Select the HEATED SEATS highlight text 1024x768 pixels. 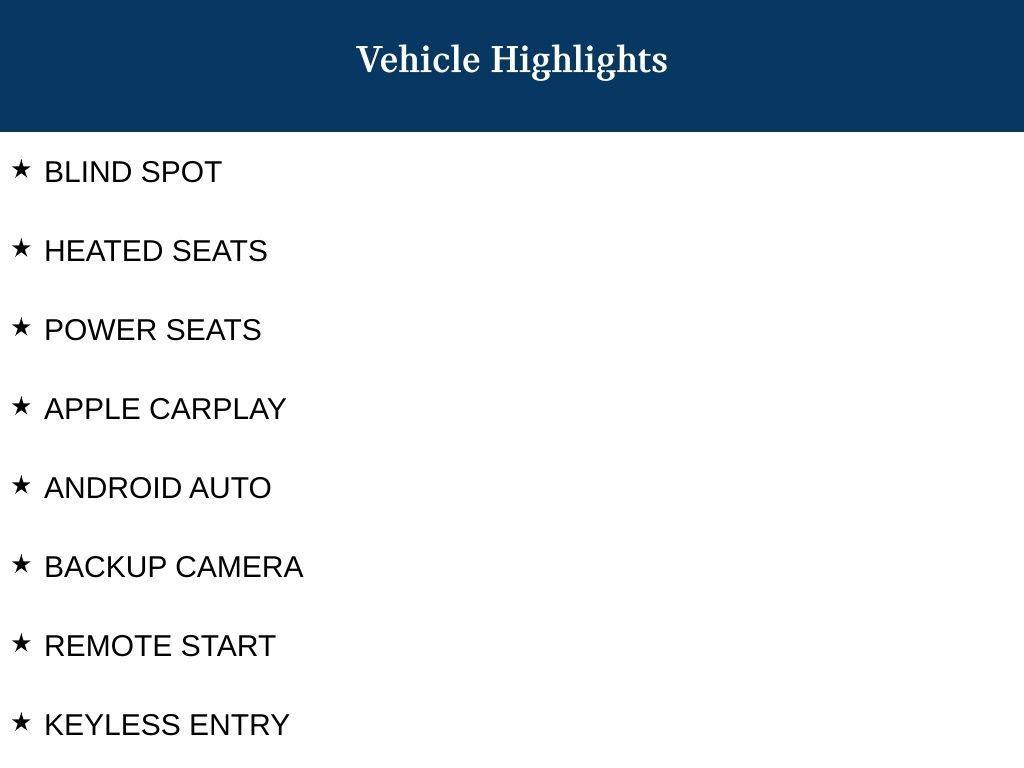tap(156, 251)
